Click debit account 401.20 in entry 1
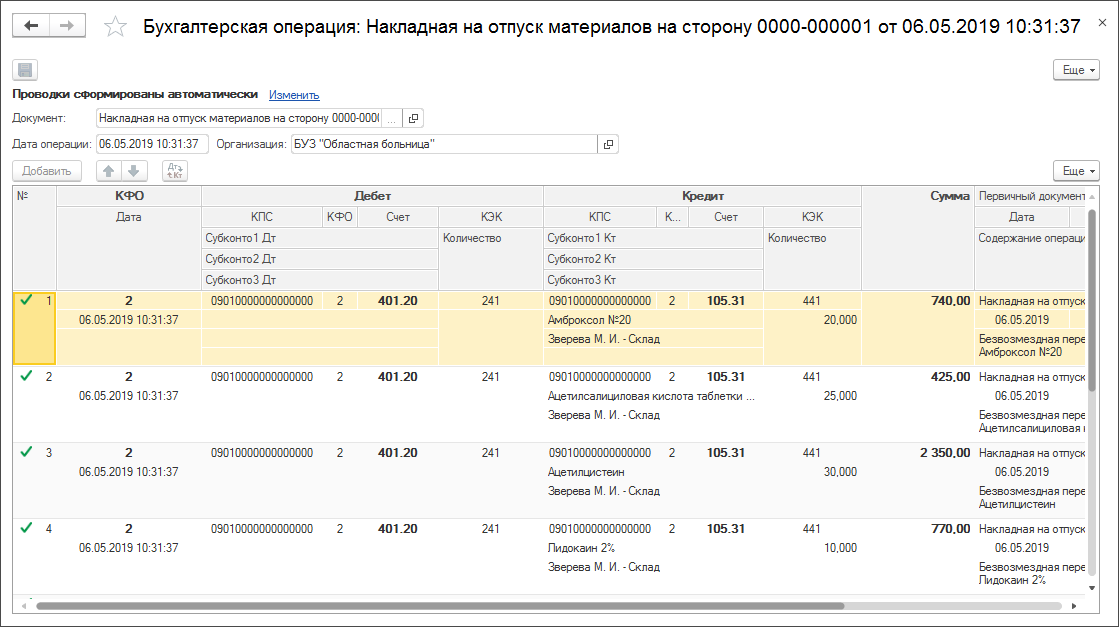1119x627 pixels. (x=398, y=301)
